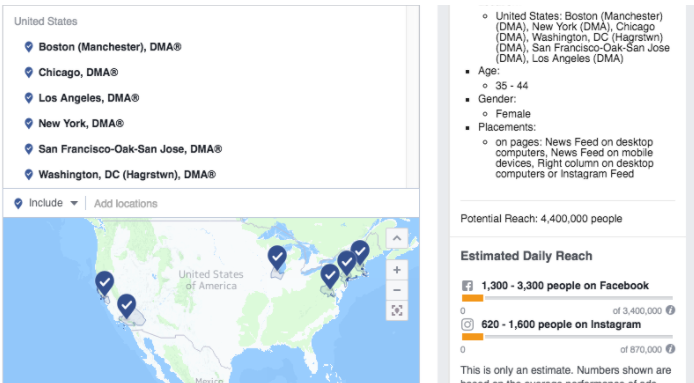Screen dimensions: 694x383
Task: Click the Facebook daily reach bar
Action: pos(567,298)
